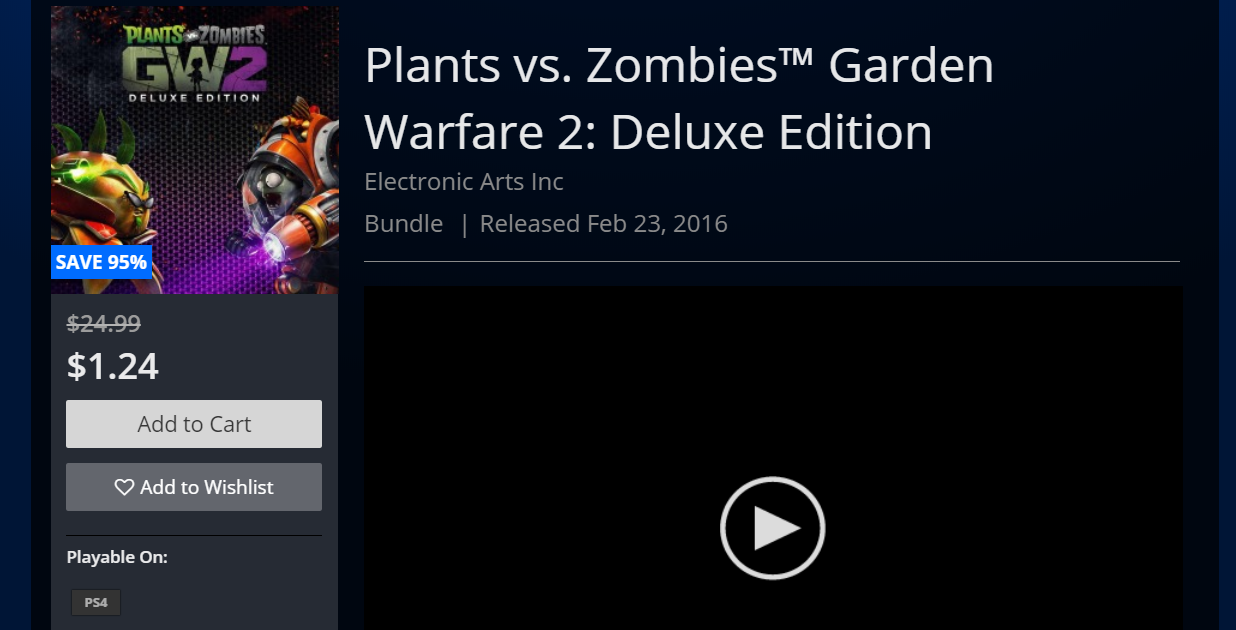Open the Garden Warfare 2 cover art

pos(195,150)
